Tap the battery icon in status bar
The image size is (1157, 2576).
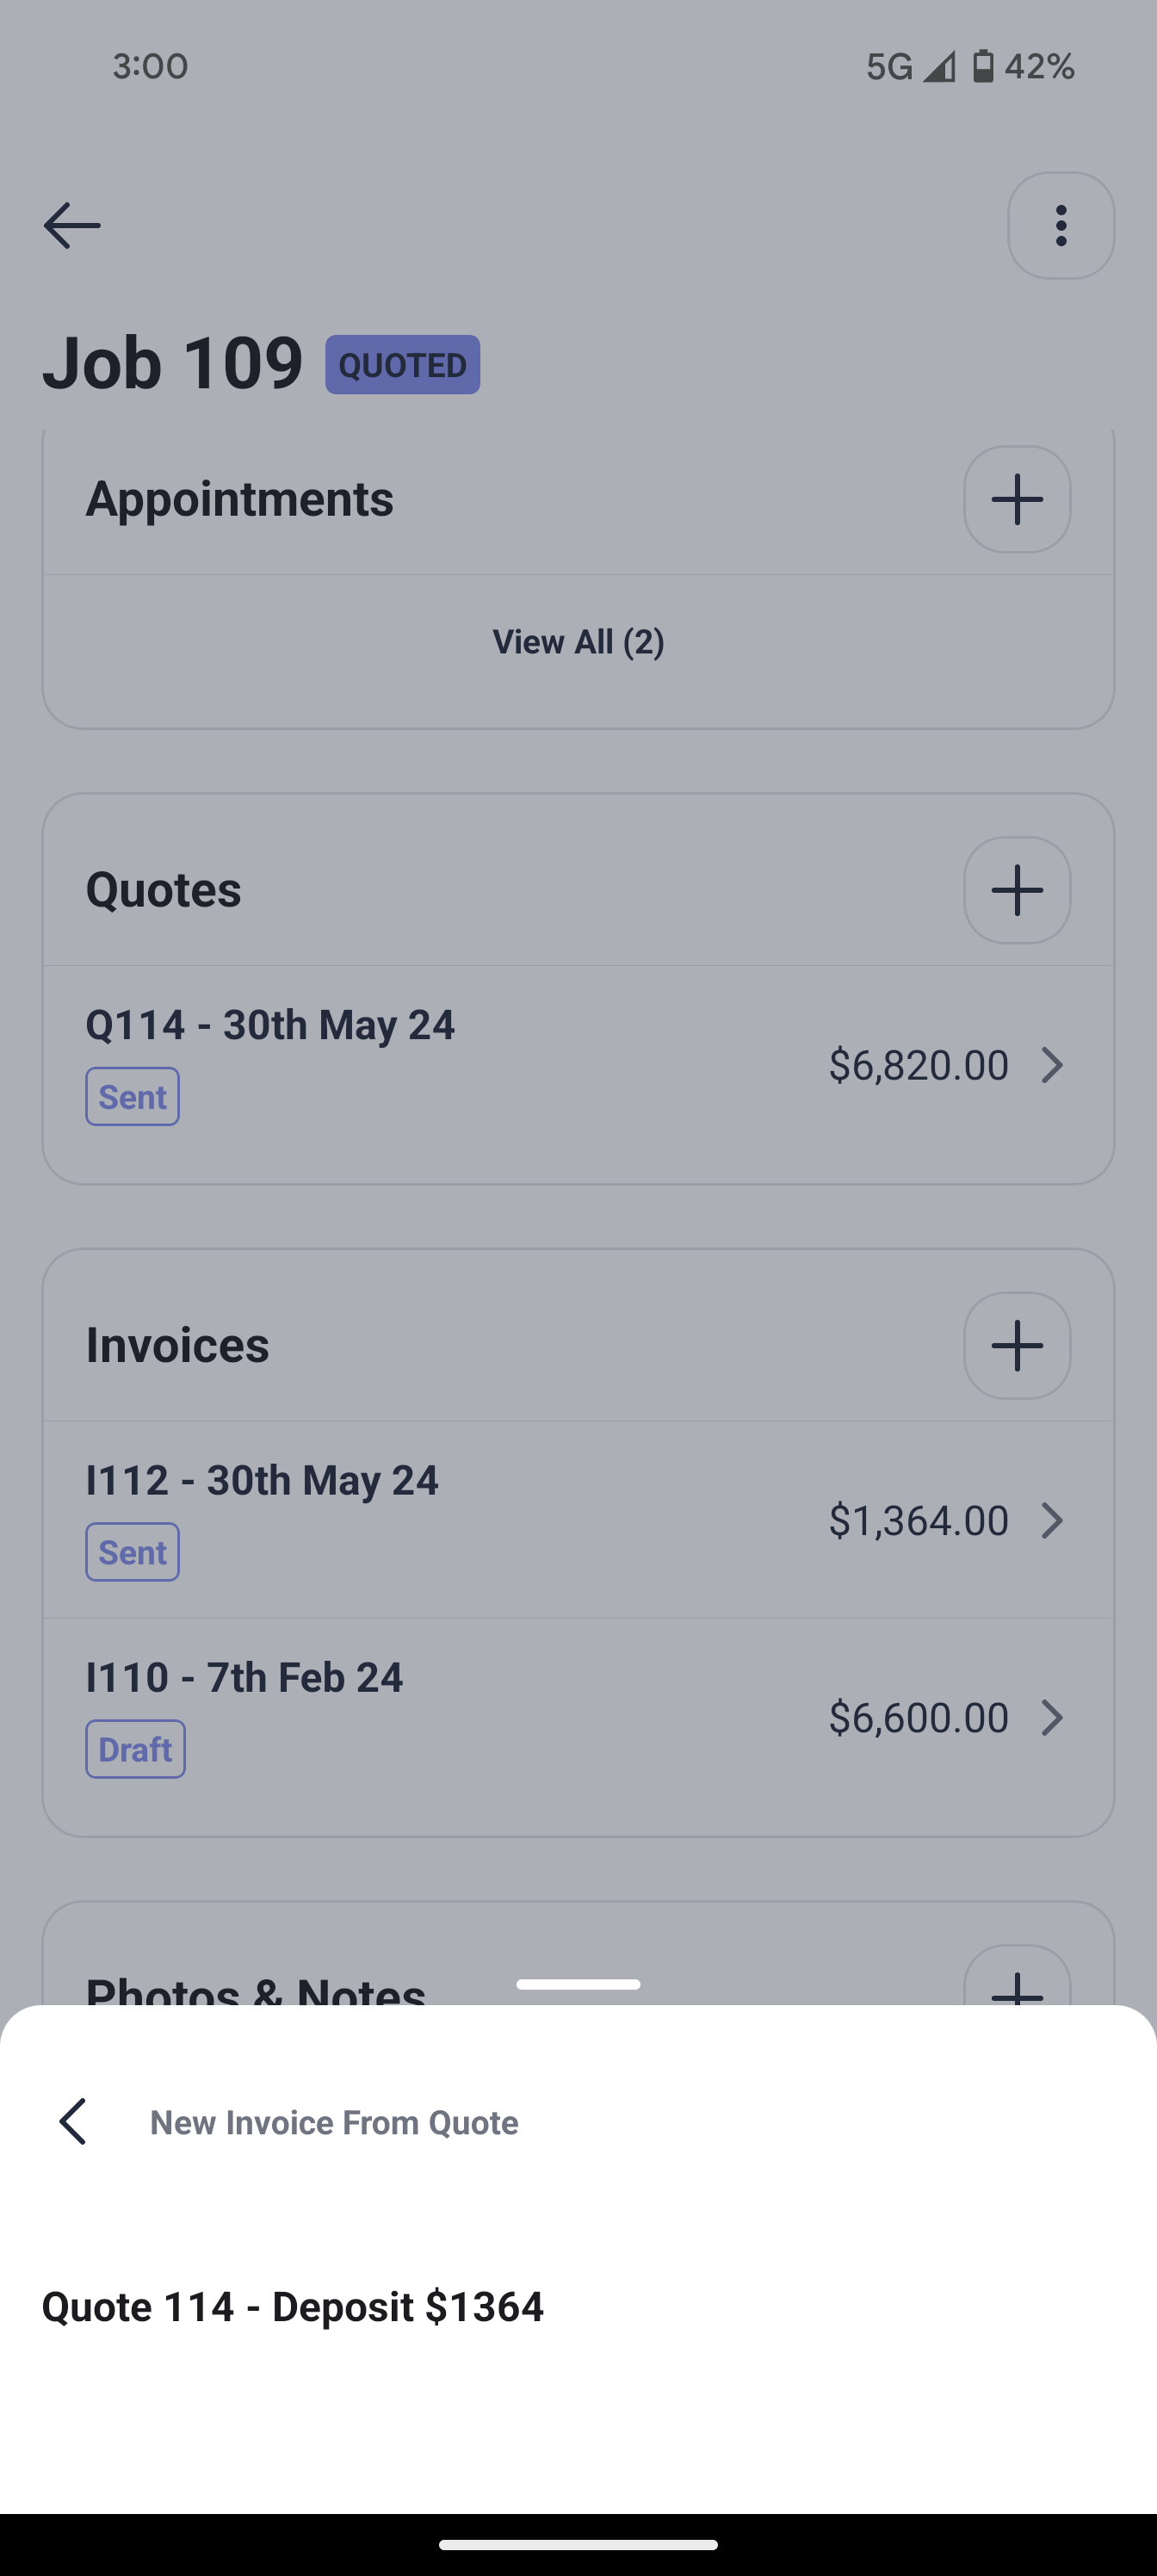point(983,66)
